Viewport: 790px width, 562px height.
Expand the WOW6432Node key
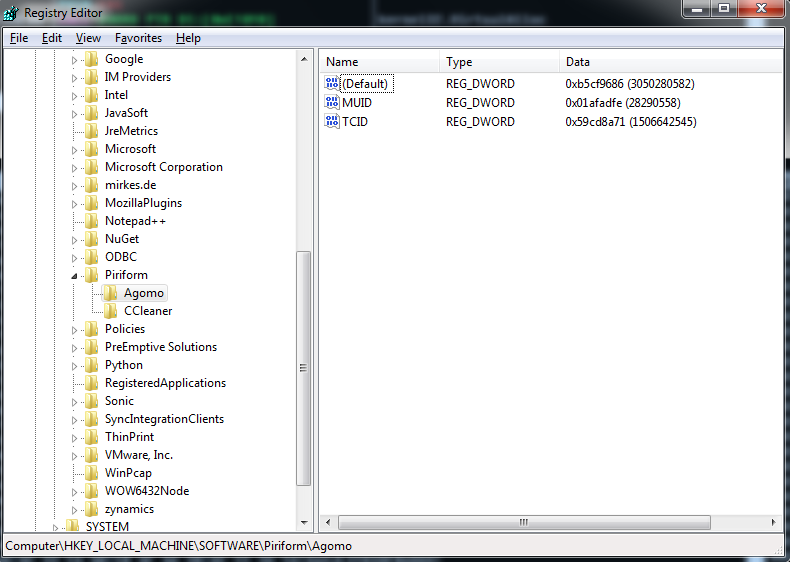pos(75,492)
